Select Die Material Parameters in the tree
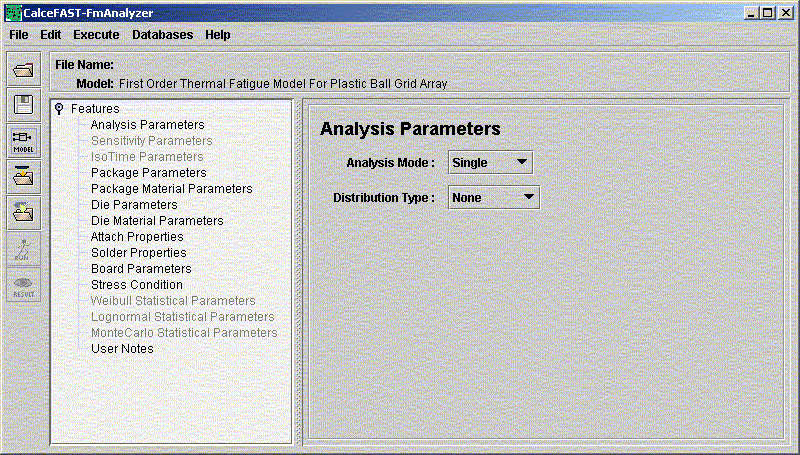 [157, 221]
